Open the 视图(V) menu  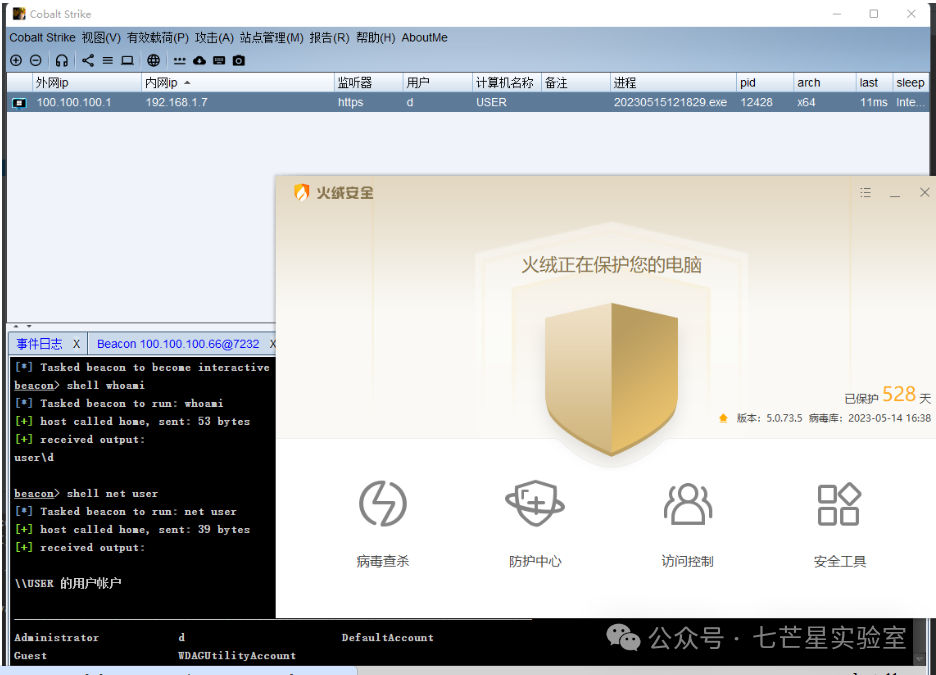pyautogui.click(x=101, y=38)
